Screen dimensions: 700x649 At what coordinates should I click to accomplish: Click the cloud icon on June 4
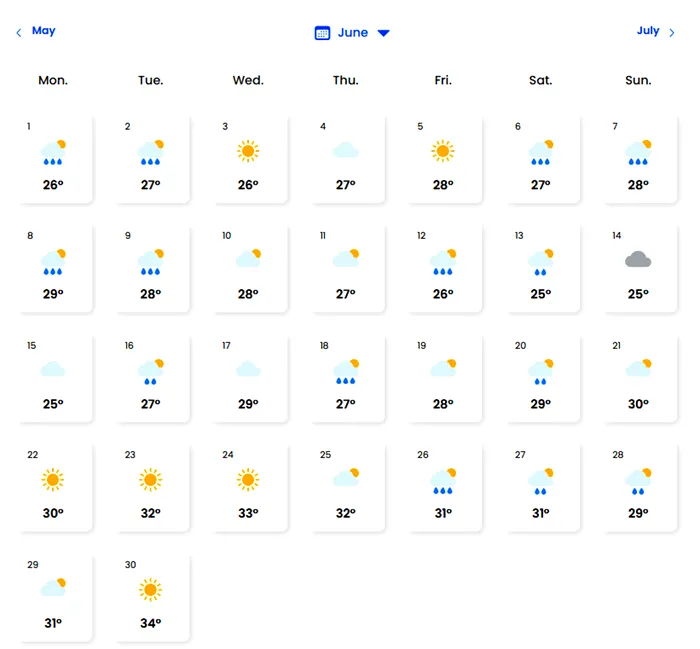346,151
